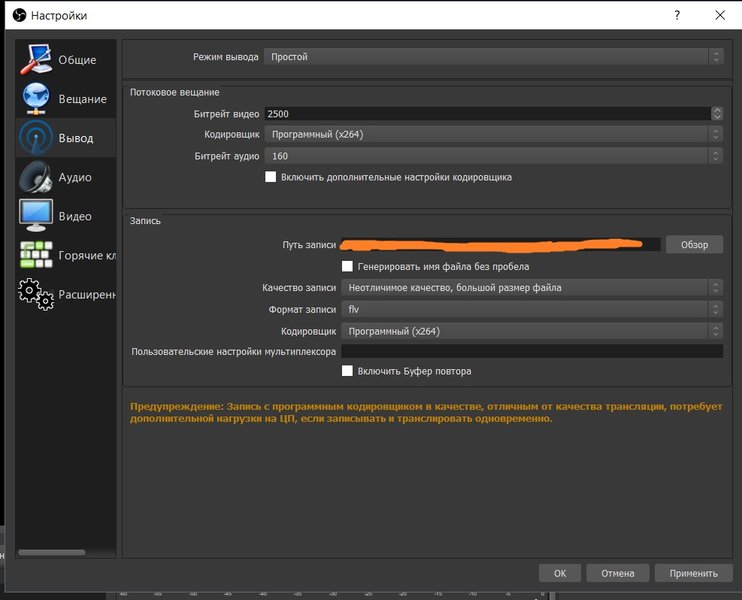Open the Recording quality dropdown
This screenshot has height=600, width=742.
[x=532, y=288]
